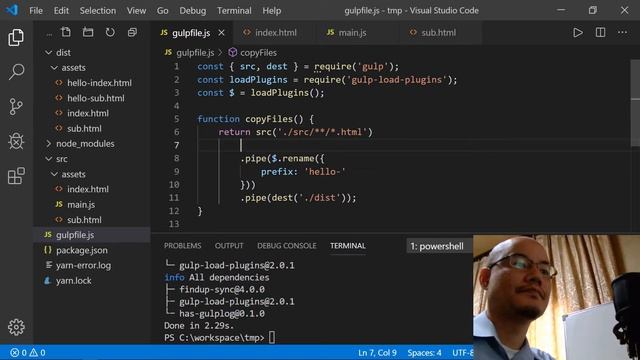Open the Go menu

(162, 11)
